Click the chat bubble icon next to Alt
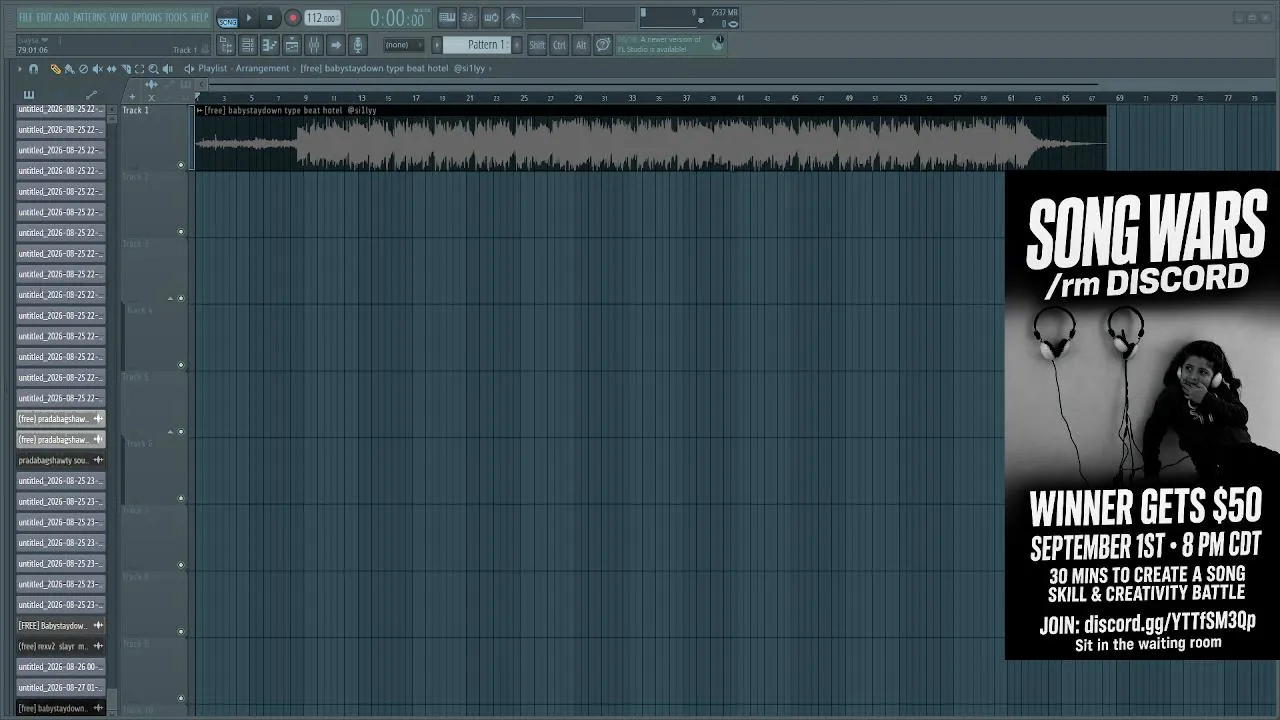The image size is (1280, 720). [603, 45]
